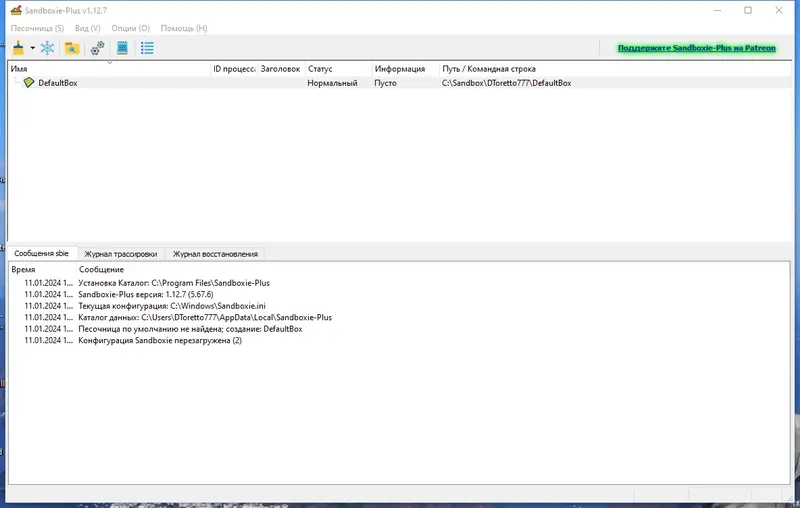
Task: Switch to the Сообщения sbie tab
Action: (41, 253)
